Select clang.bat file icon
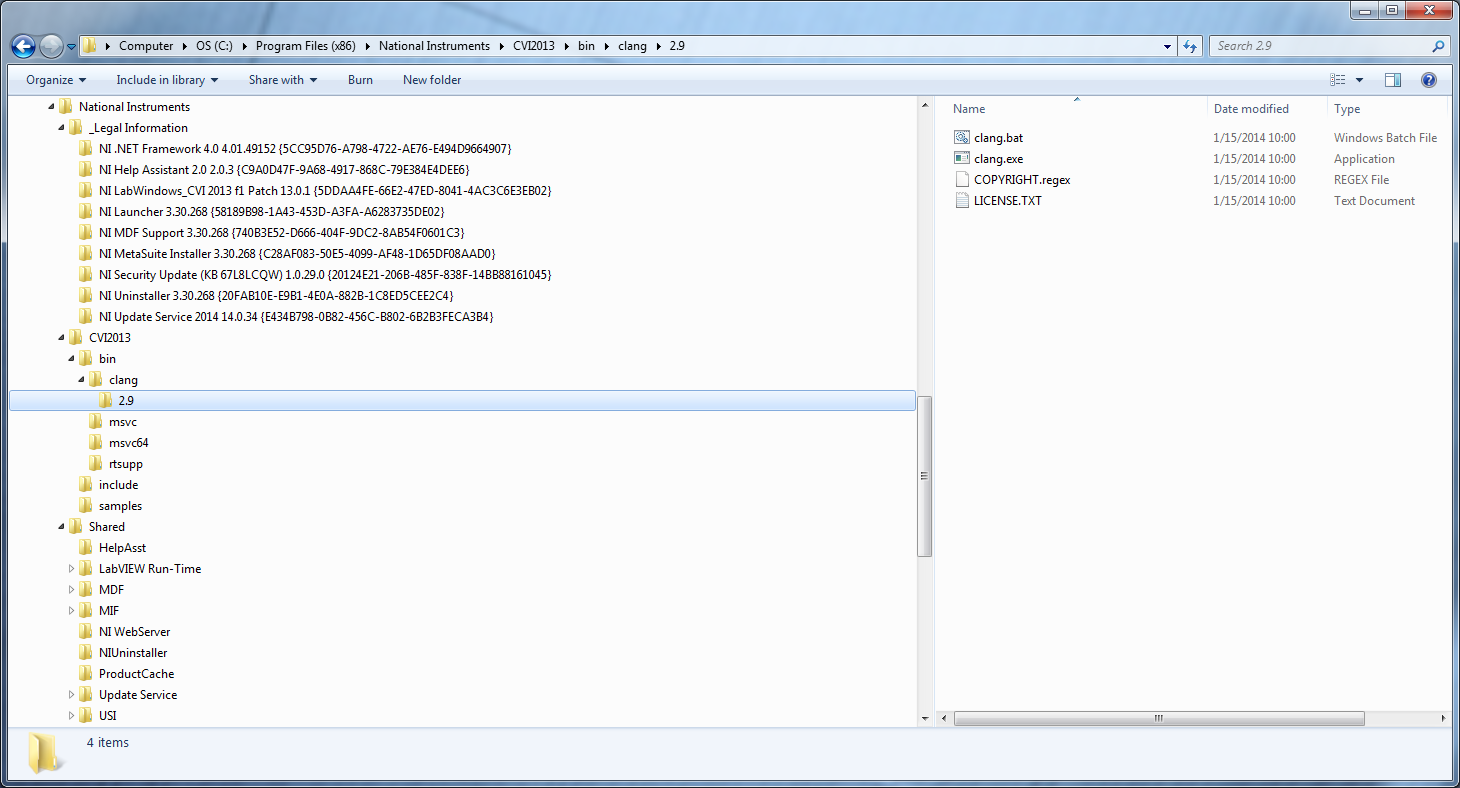The height and width of the screenshot is (788, 1460). pos(962,138)
